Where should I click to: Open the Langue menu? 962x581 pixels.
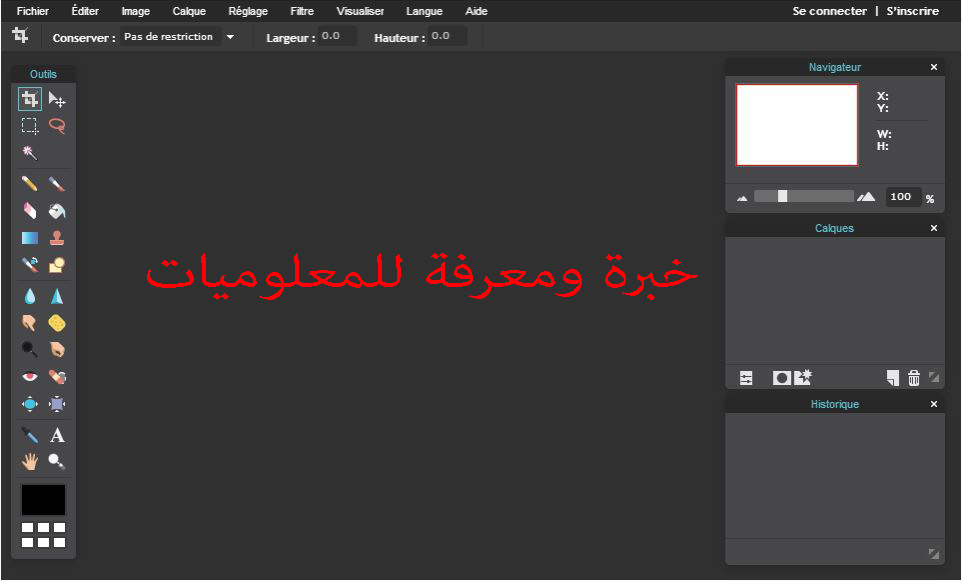424,11
